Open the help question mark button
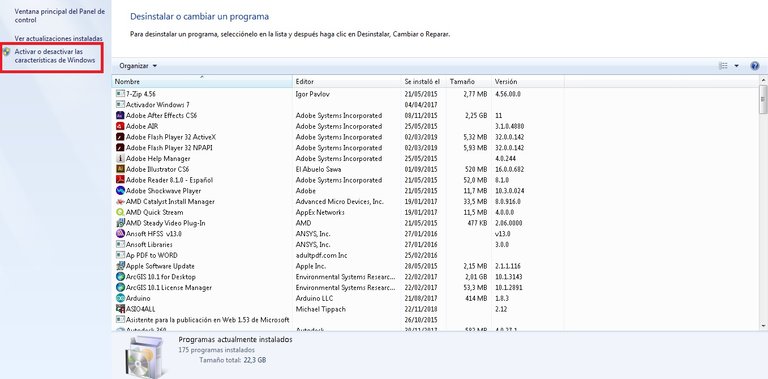 (x=755, y=66)
